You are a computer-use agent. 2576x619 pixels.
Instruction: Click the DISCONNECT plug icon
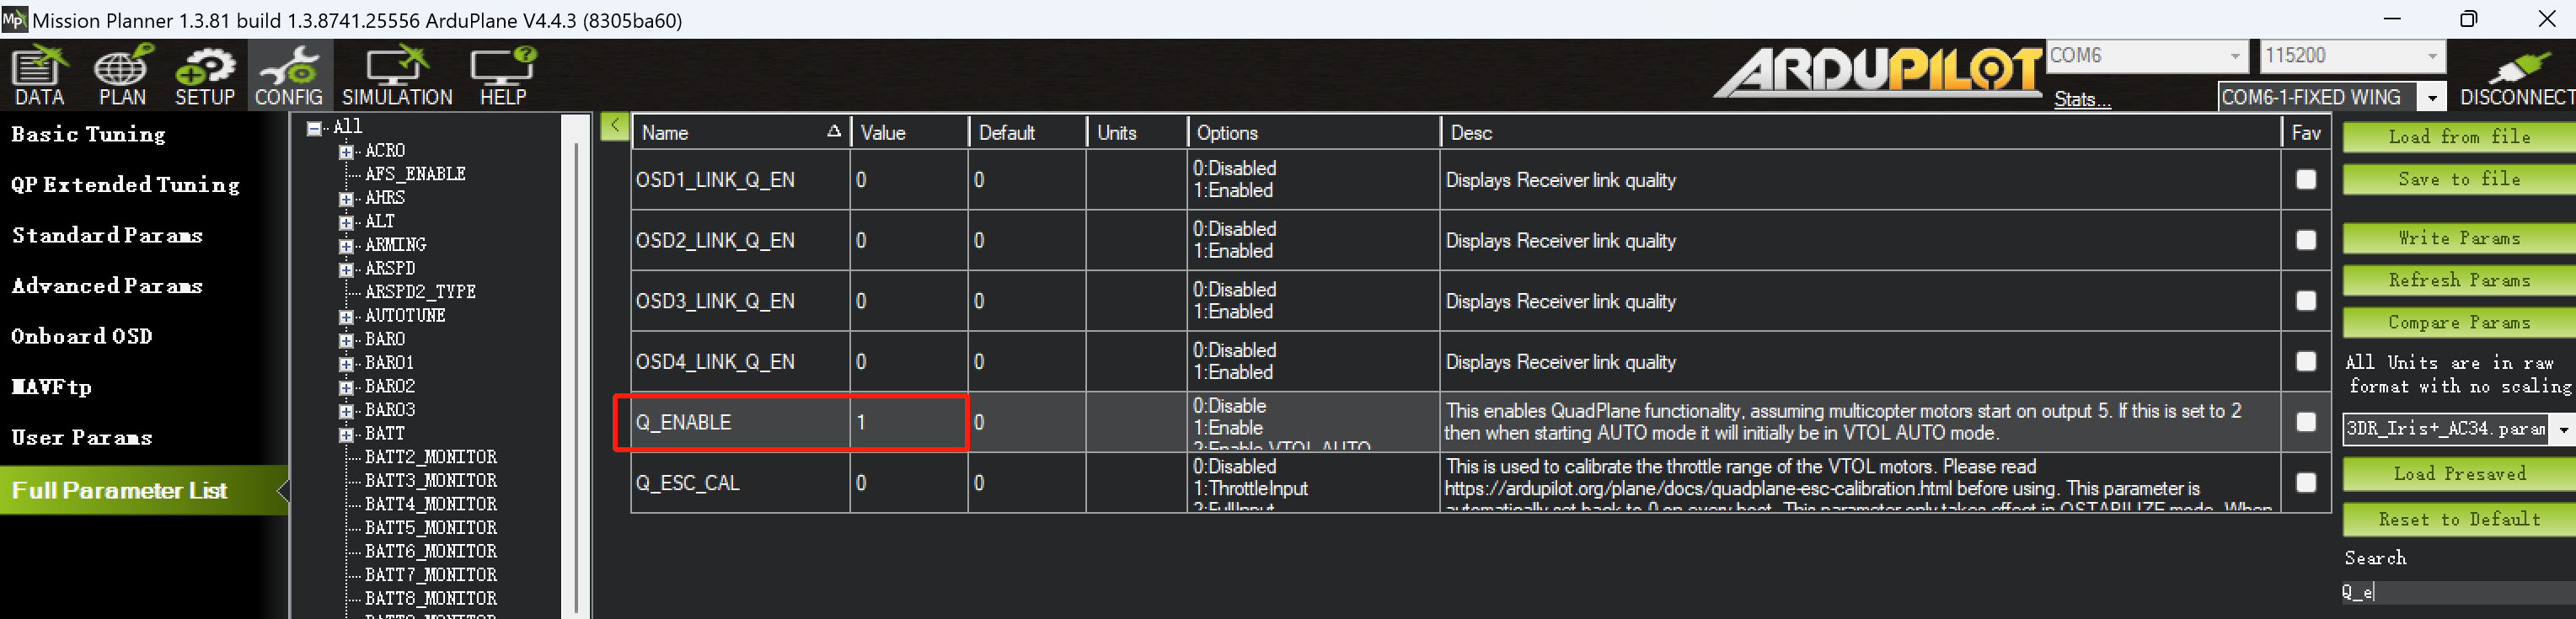click(x=2517, y=76)
